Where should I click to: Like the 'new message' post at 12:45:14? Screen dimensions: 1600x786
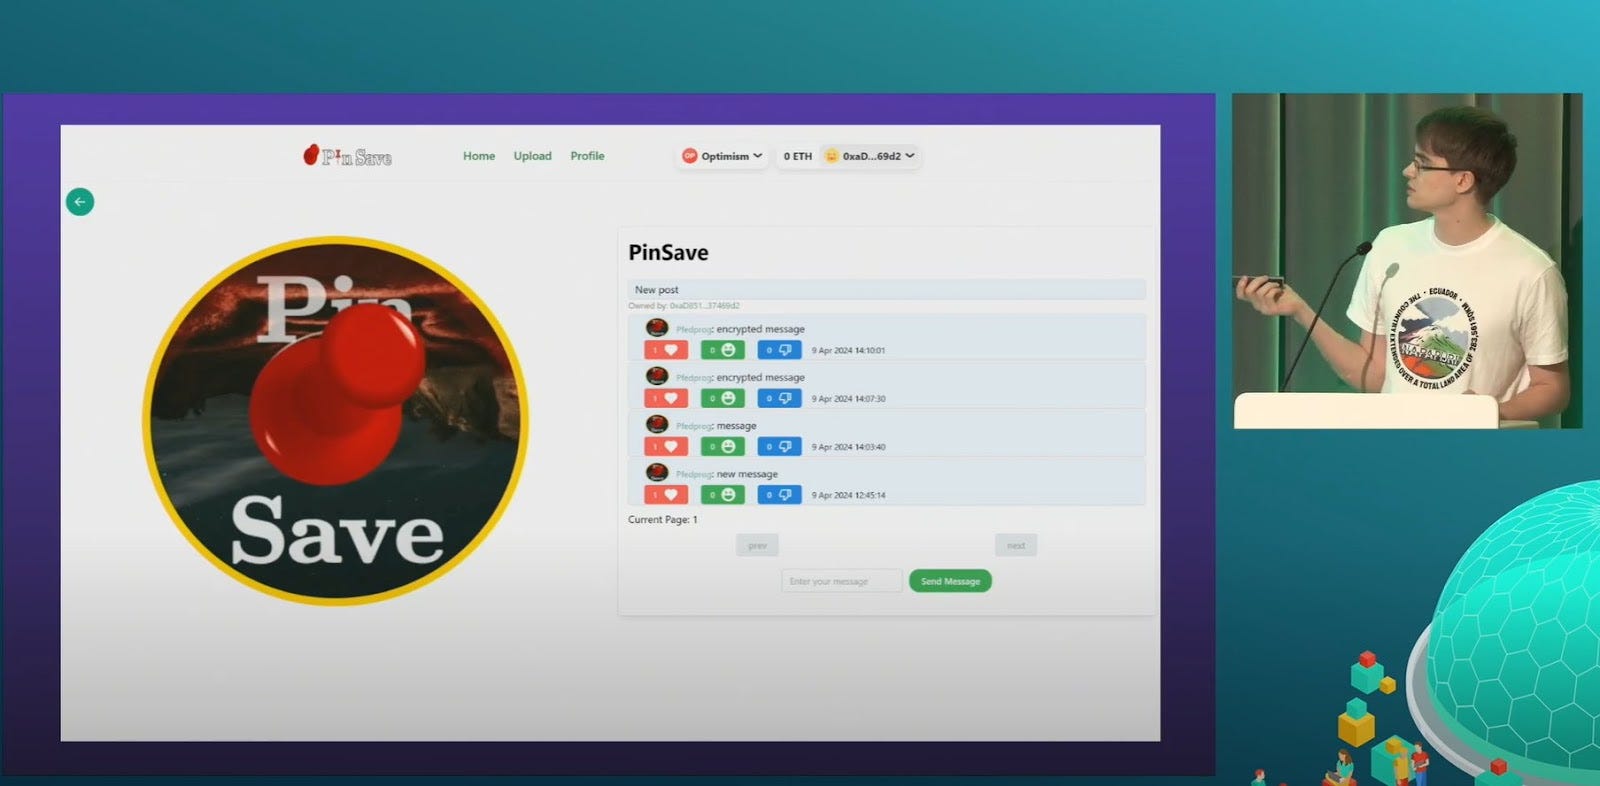666,495
